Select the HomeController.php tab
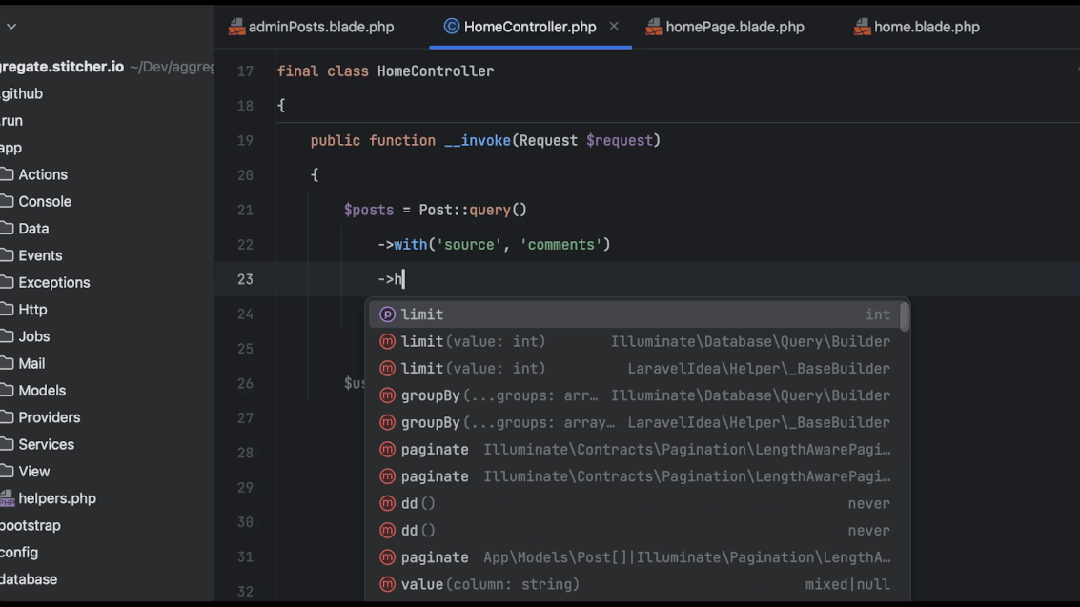The image size is (1080, 607). coord(530,27)
